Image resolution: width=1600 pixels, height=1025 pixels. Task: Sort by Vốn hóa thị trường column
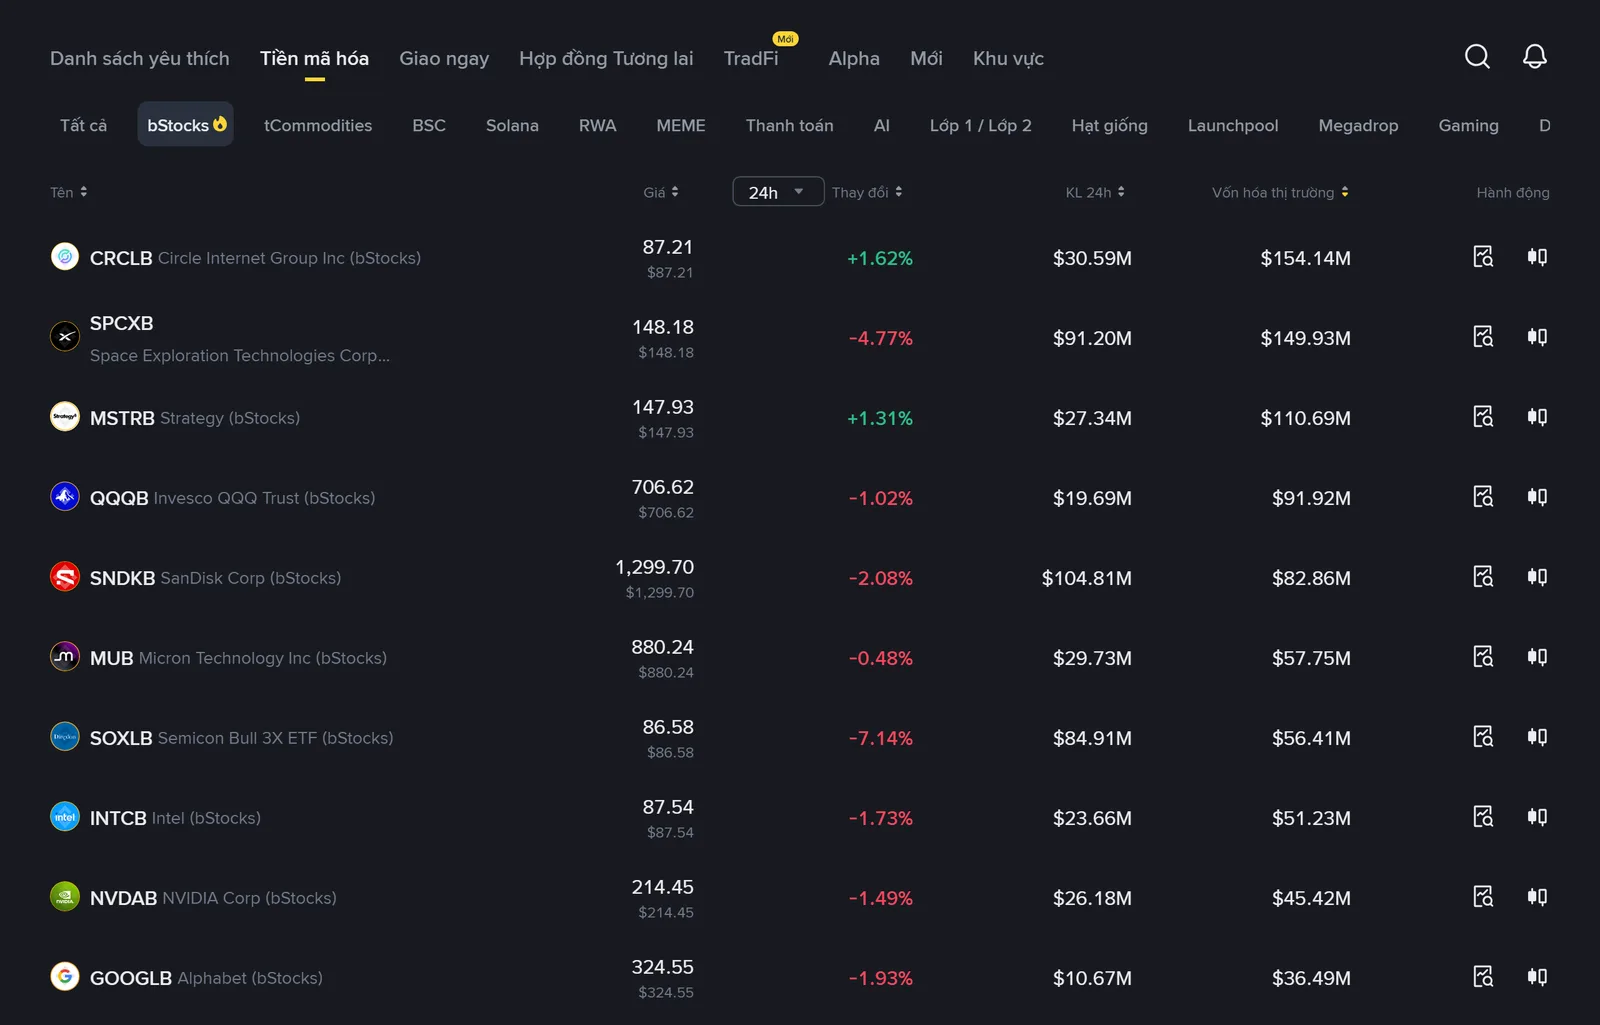coord(1280,192)
